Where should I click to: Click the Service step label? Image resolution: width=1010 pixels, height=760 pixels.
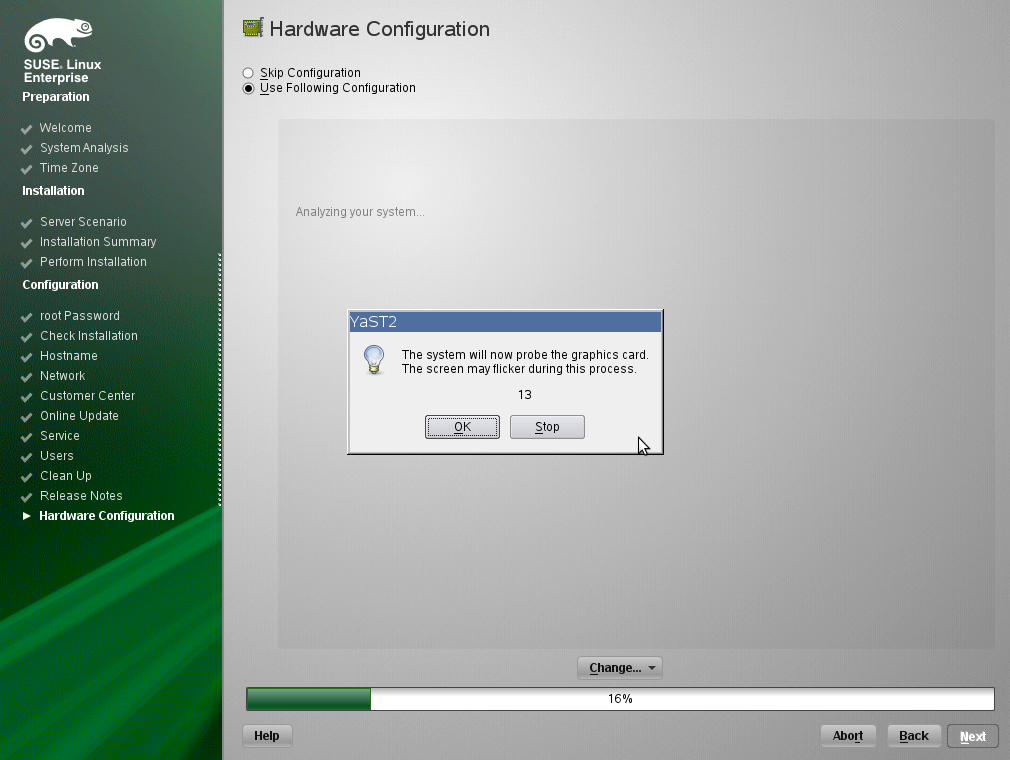coord(60,435)
